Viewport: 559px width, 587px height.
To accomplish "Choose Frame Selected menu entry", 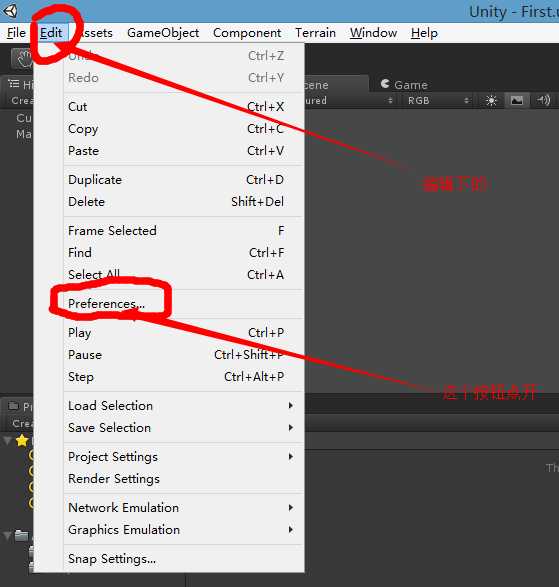I will 183,231.
